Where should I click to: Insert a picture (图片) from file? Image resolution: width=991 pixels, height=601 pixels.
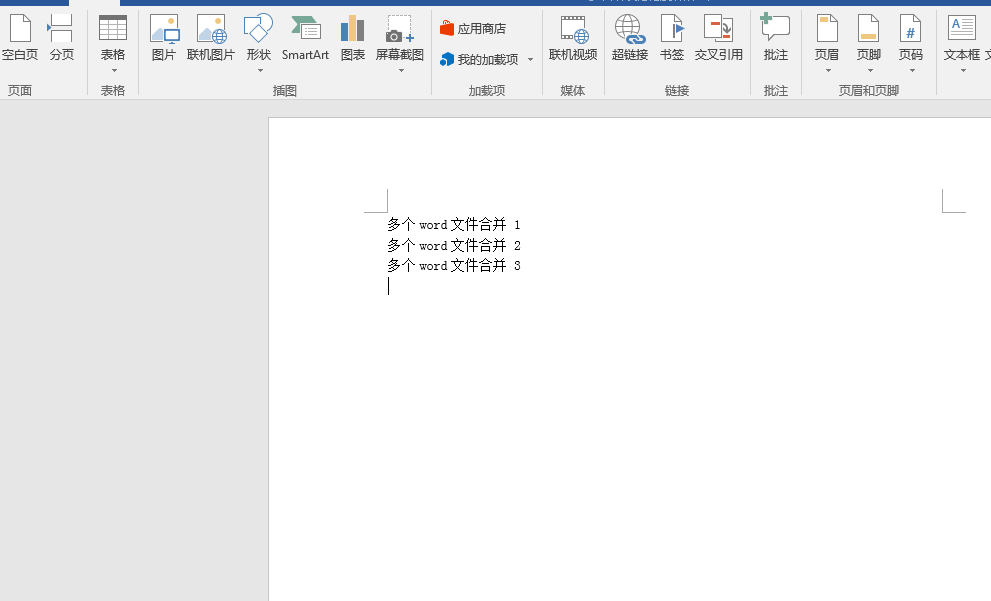(x=164, y=38)
